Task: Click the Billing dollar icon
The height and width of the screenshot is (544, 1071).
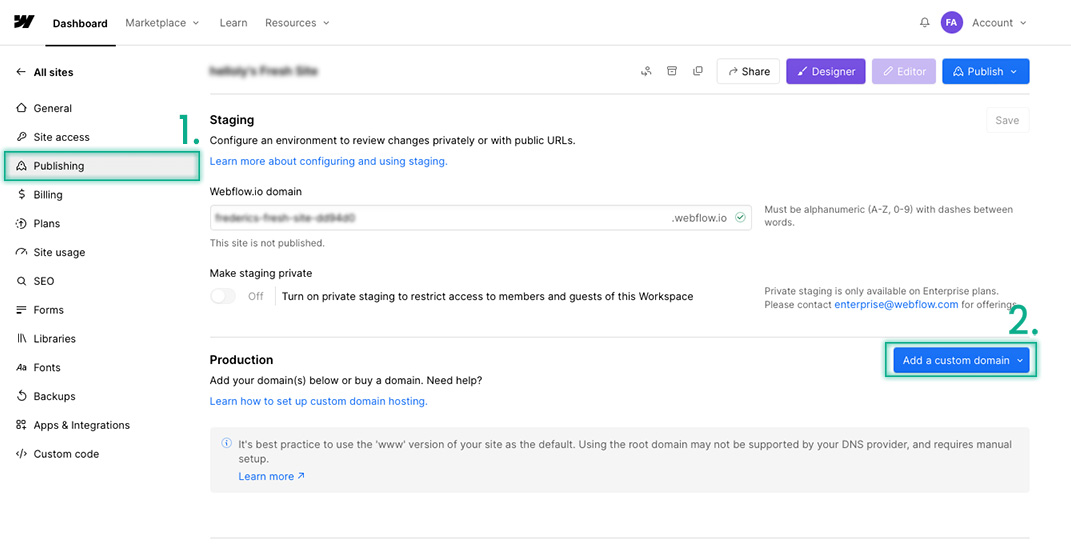Action: click(x=20, y=195)
